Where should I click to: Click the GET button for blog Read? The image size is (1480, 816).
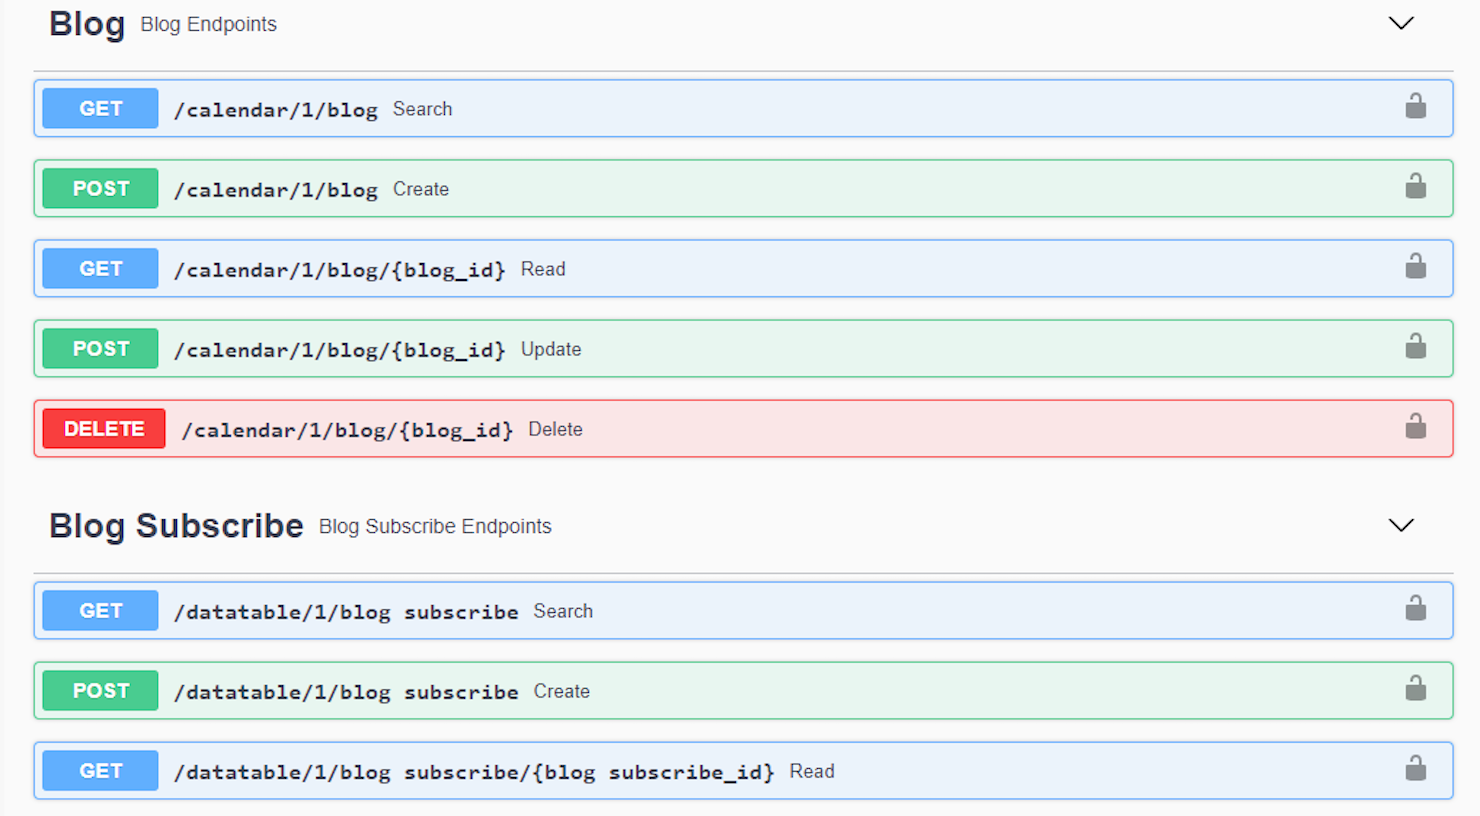[101, 269]
